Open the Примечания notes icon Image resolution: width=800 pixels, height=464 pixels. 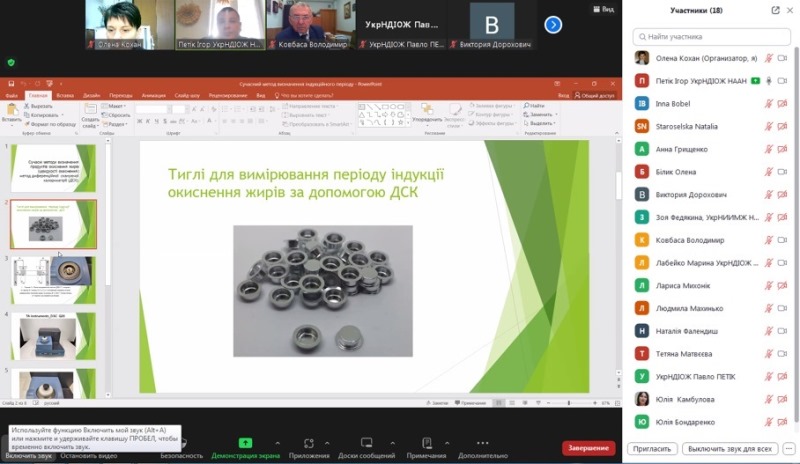(427, 443)
